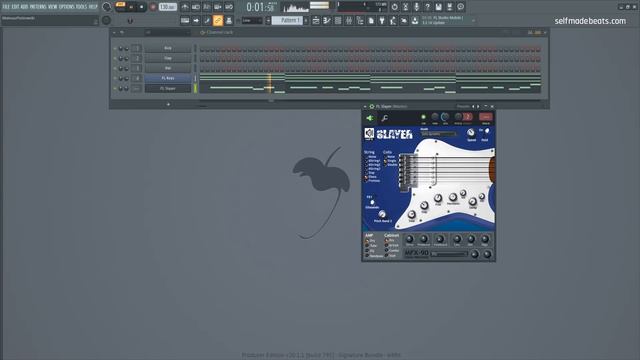640x360 pixels.
Task: Select the FL Slayer channel button
Action: pos(168,88)
